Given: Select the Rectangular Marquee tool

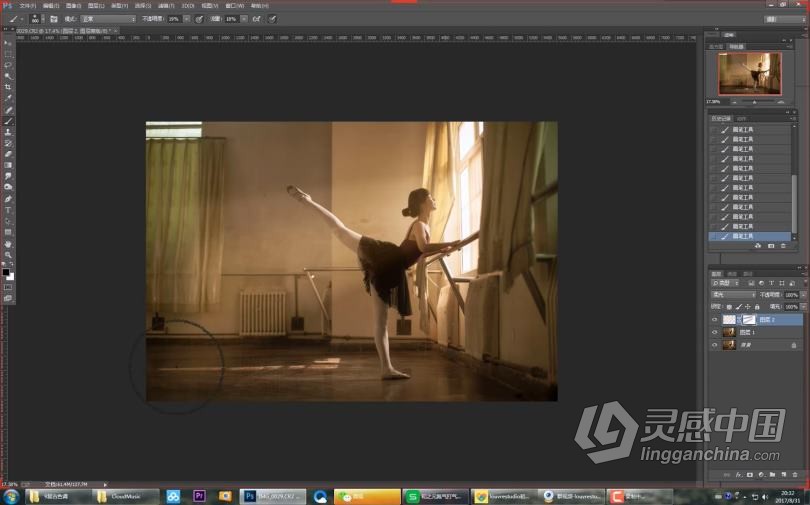Looking at the screenshot, I should point(8,54).
